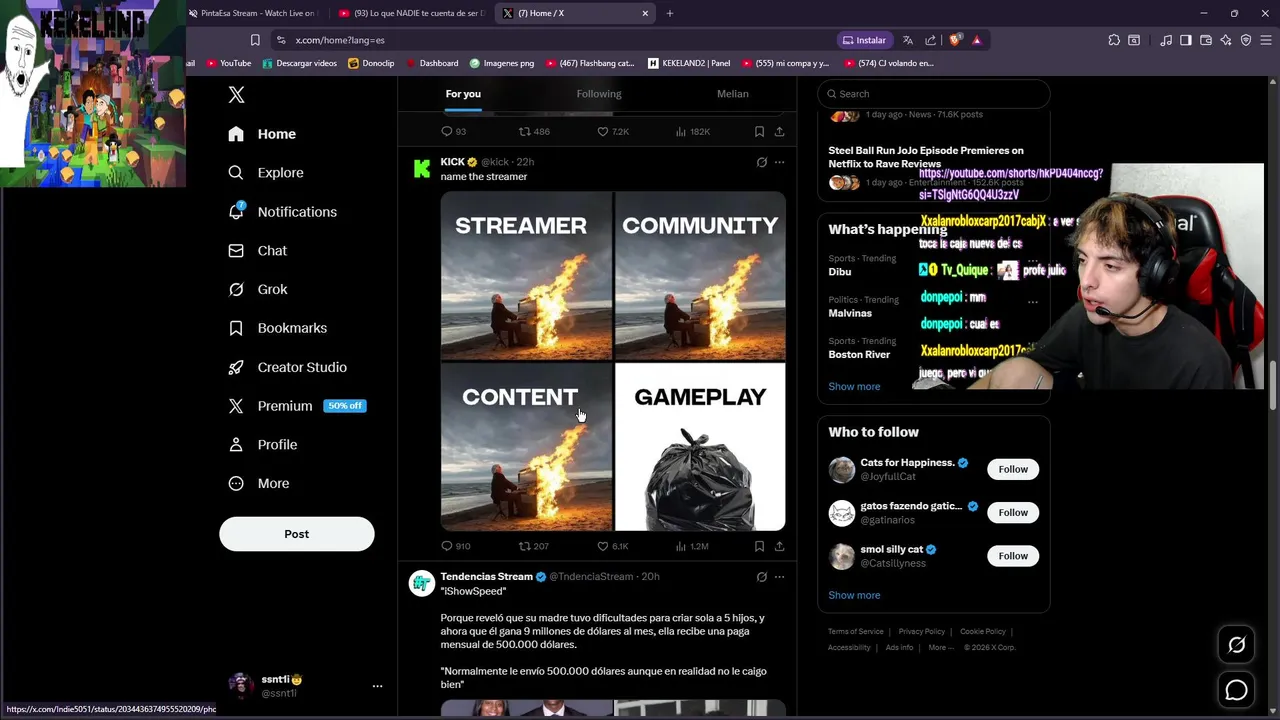This screenshot has width=1280, height=720.
Task: Click Show more under Who to follow
Action: pyautogui.click(x=854, y=596)
